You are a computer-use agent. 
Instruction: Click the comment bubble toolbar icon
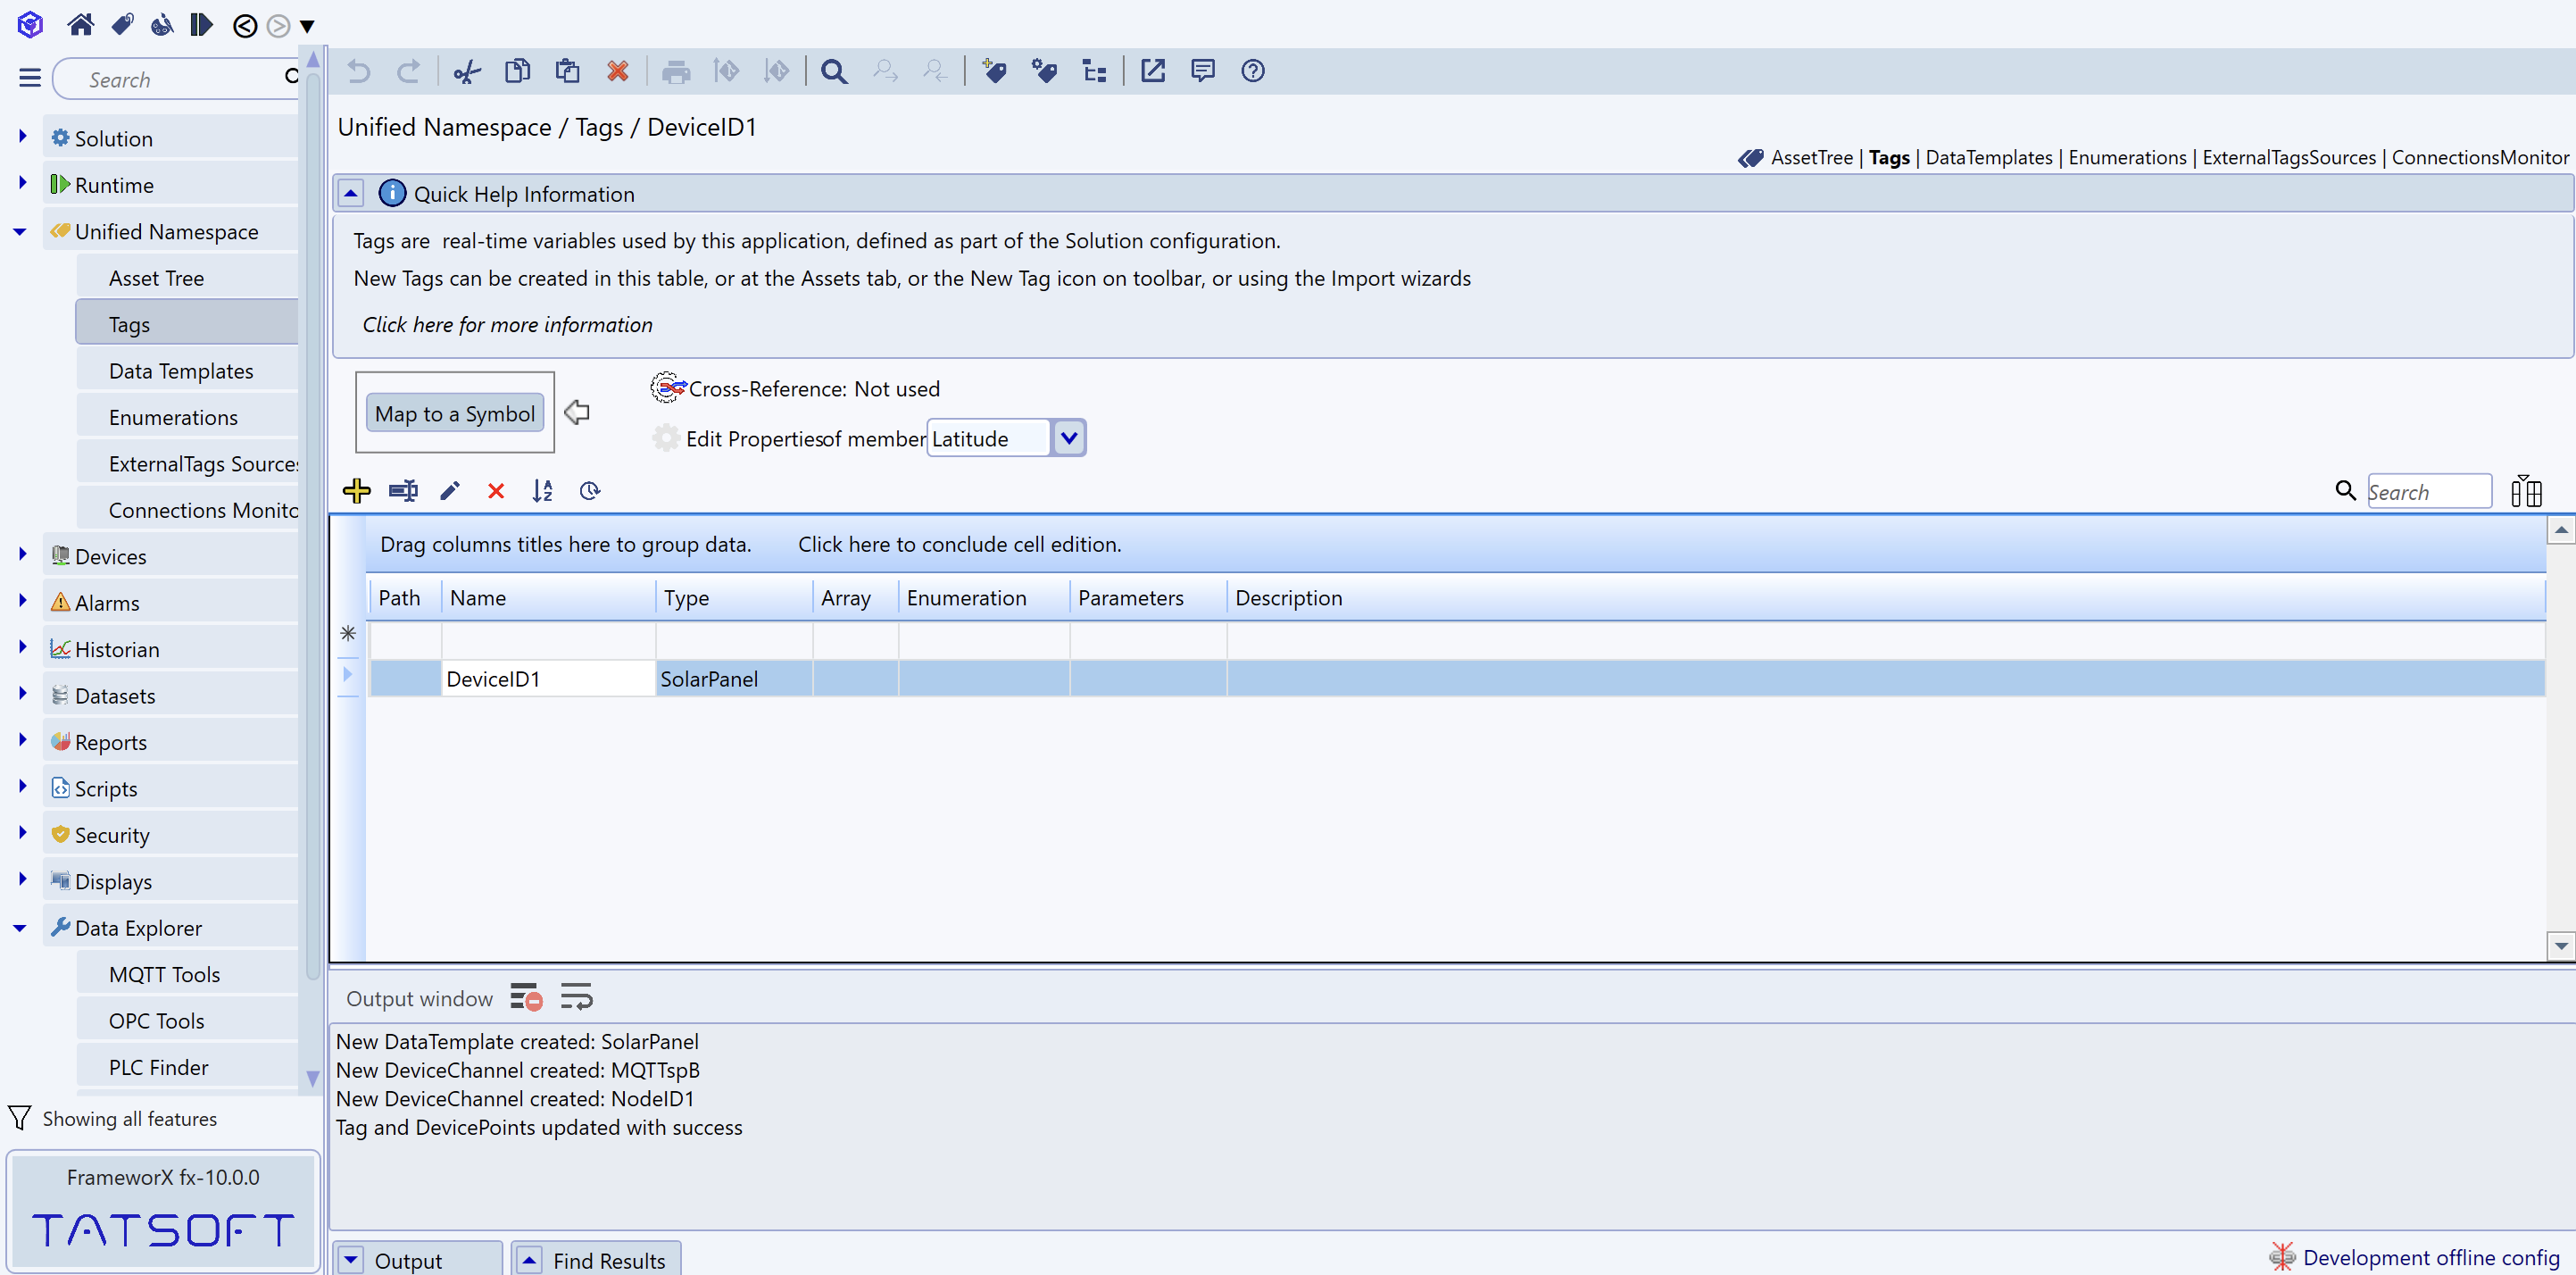tap(1203, 71)
